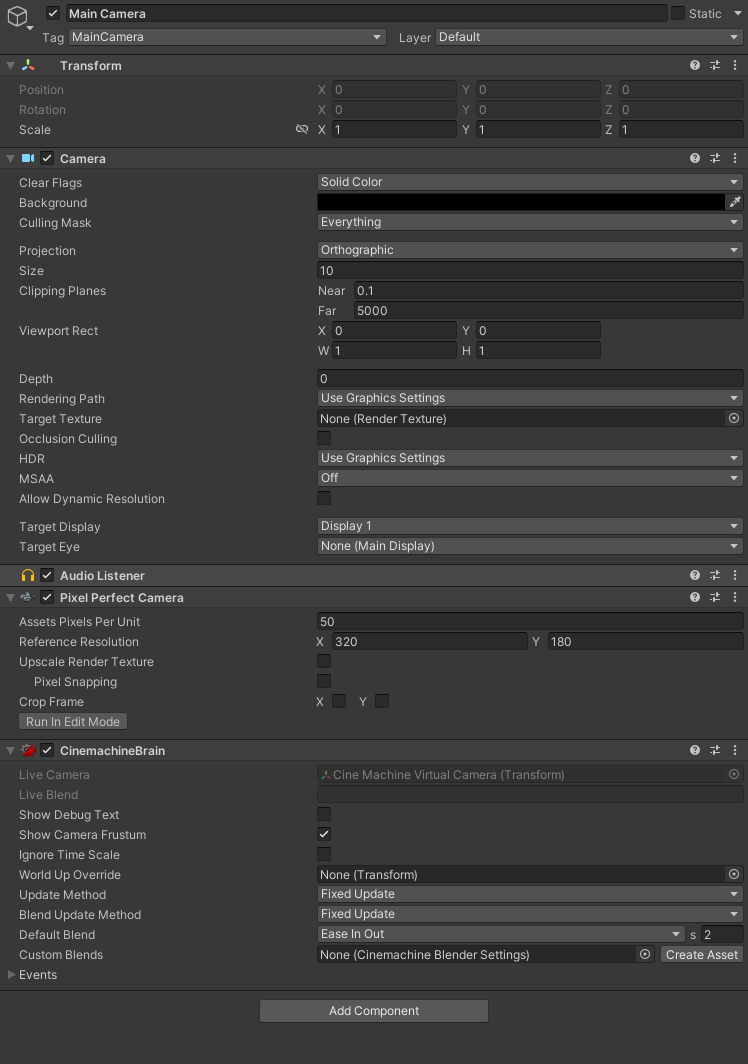The width and height of the screenshot is (748, 1064).
Task: Click the Main Camera name field
Action: (x=367, y=13)
